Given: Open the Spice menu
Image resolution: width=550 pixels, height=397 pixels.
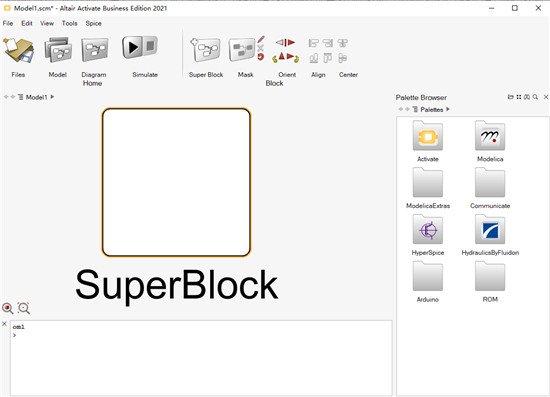Looking at the screenshot, I should tap(93, 23).
